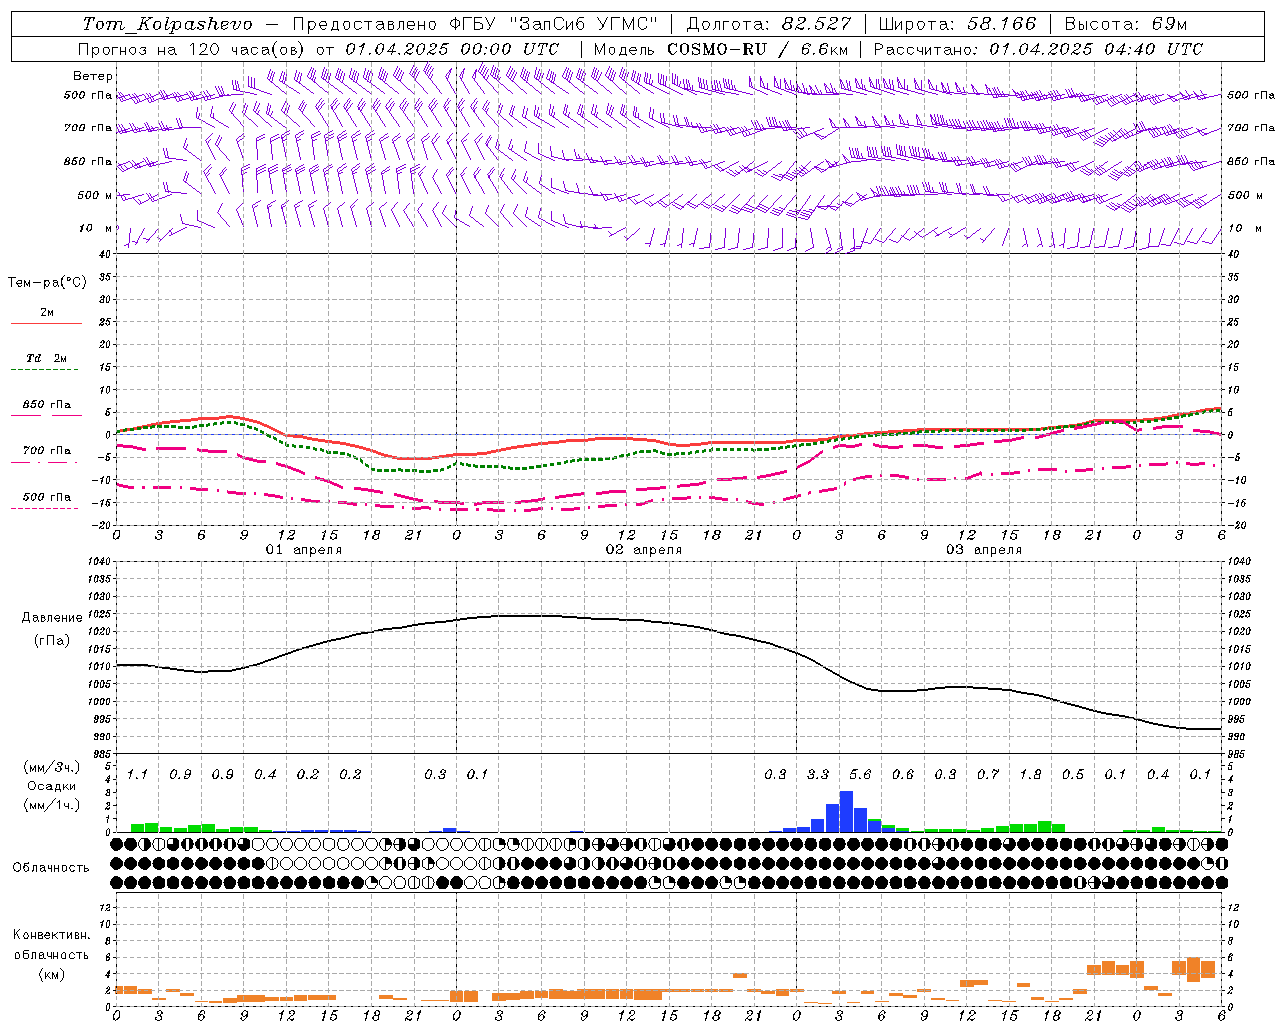
Task: Click the 700 гПа temperature legend label
Action: pos(47,451)
